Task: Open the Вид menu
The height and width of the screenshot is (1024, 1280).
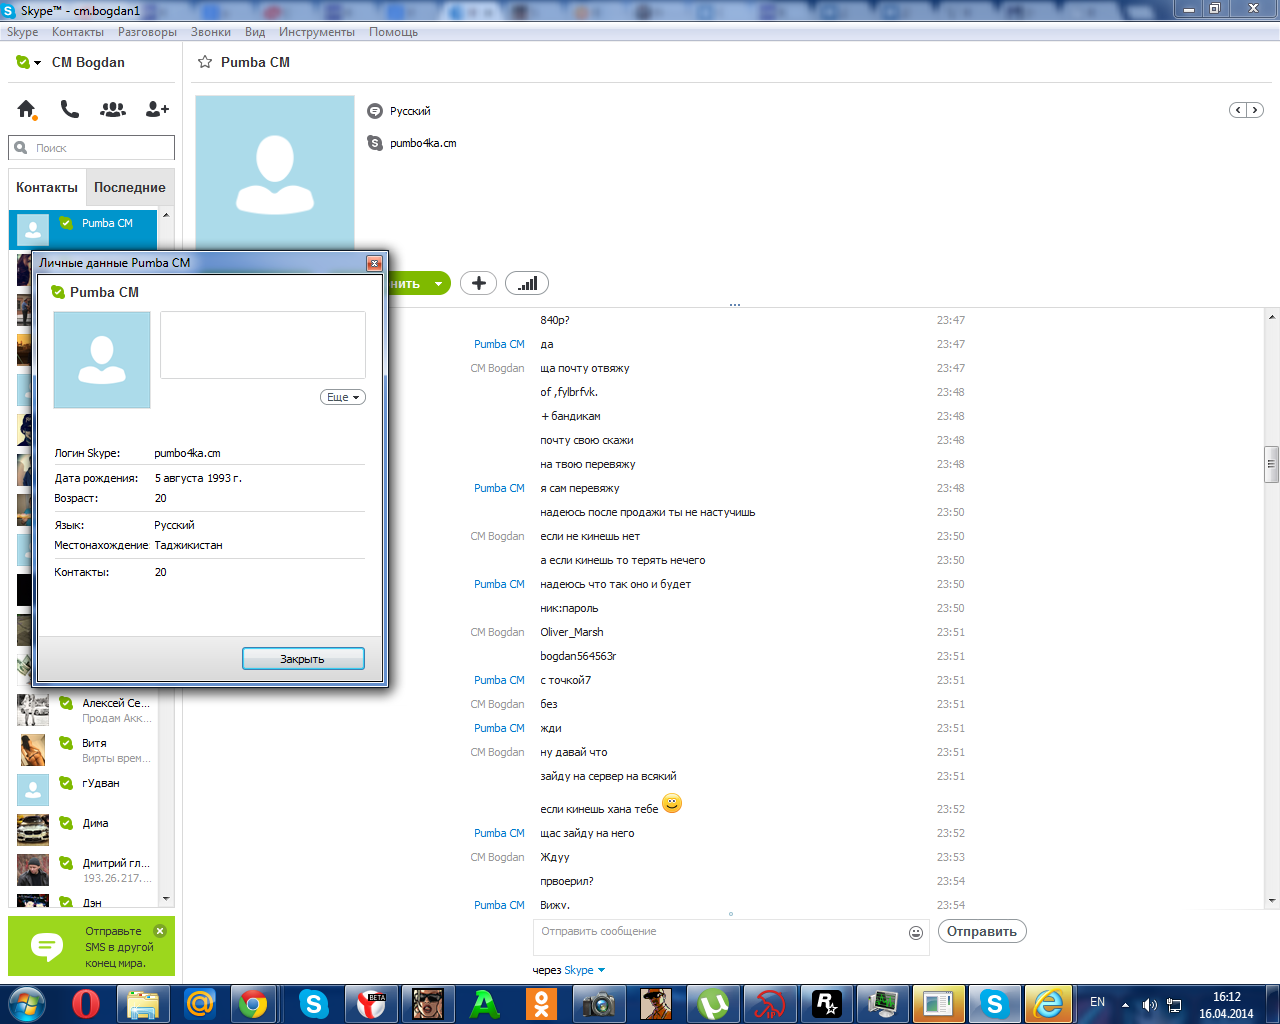Action: 255,32
